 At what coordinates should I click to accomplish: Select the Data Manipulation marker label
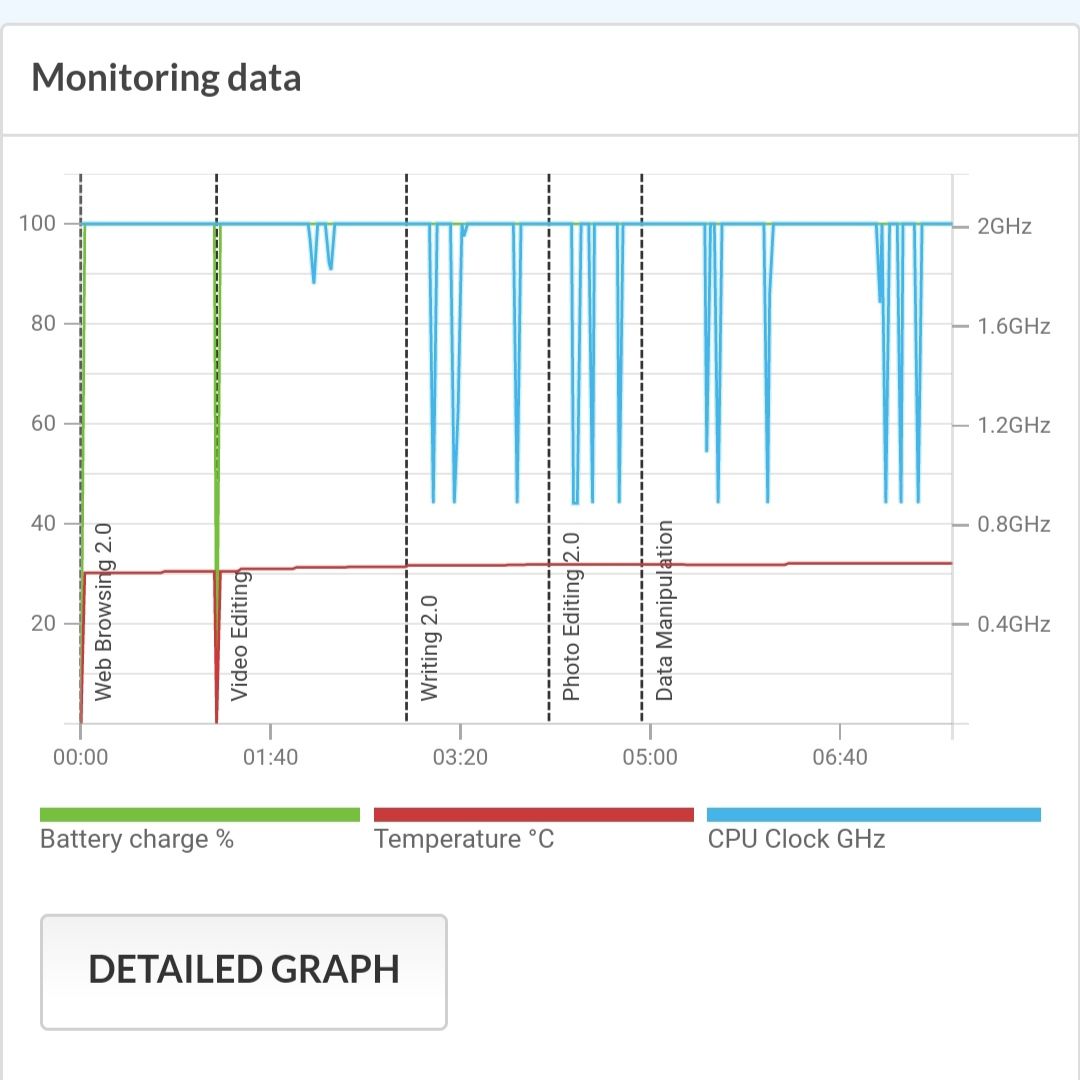[664, 610]
